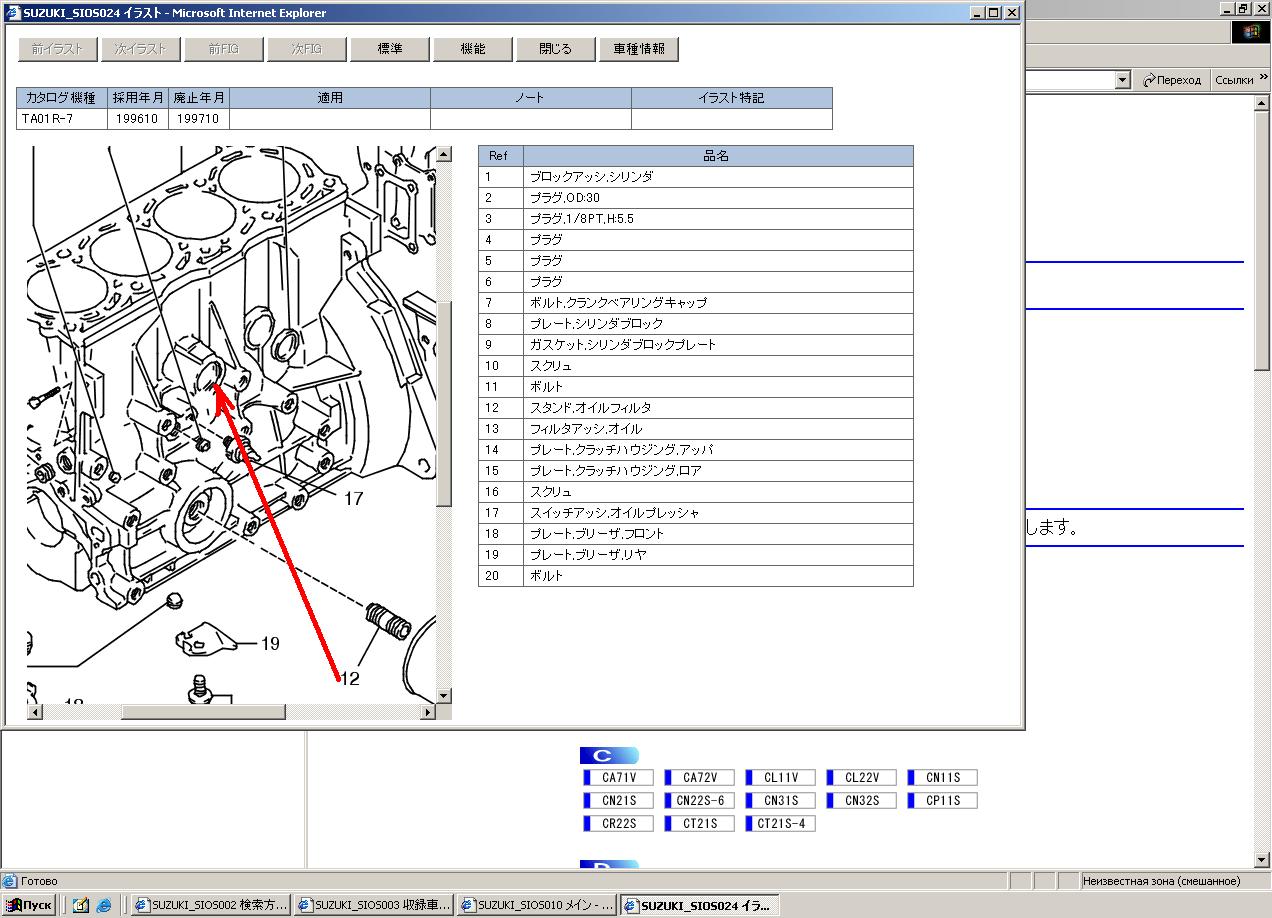Click the 機能 button

click(x=473, y=49)
